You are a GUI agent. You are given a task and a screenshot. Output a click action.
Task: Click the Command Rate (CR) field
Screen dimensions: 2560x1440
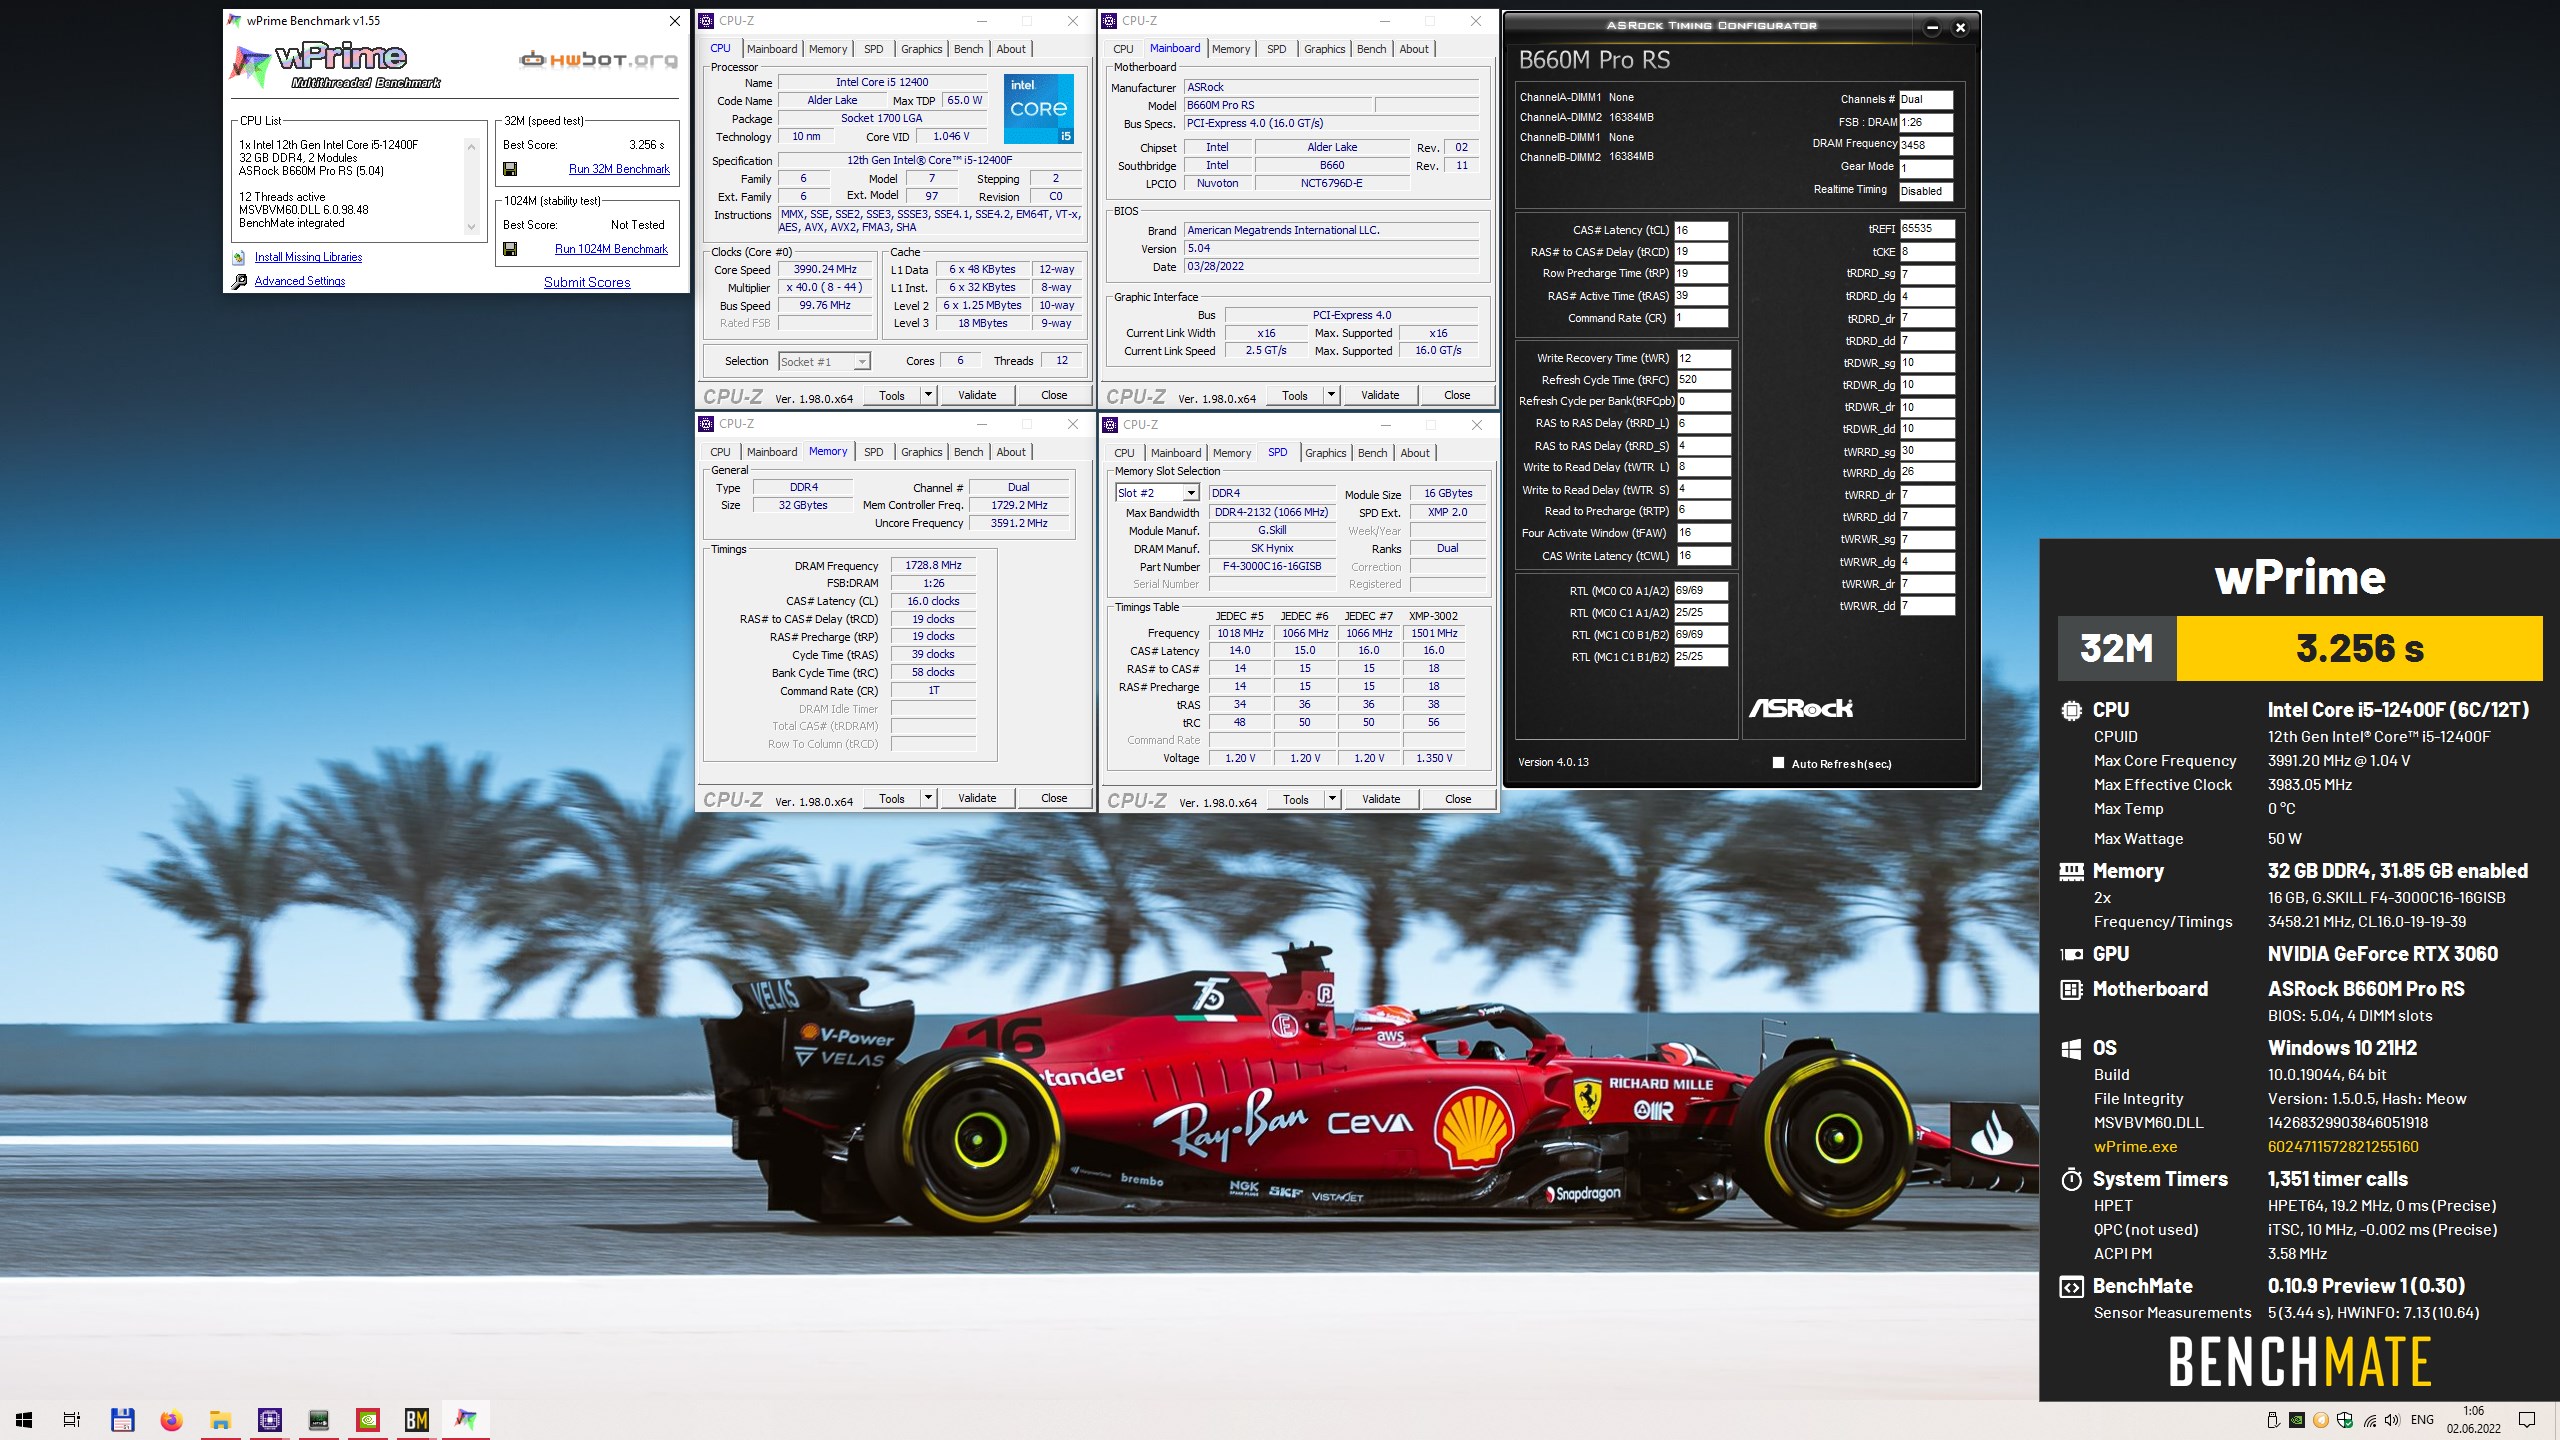coord(1701,318)
